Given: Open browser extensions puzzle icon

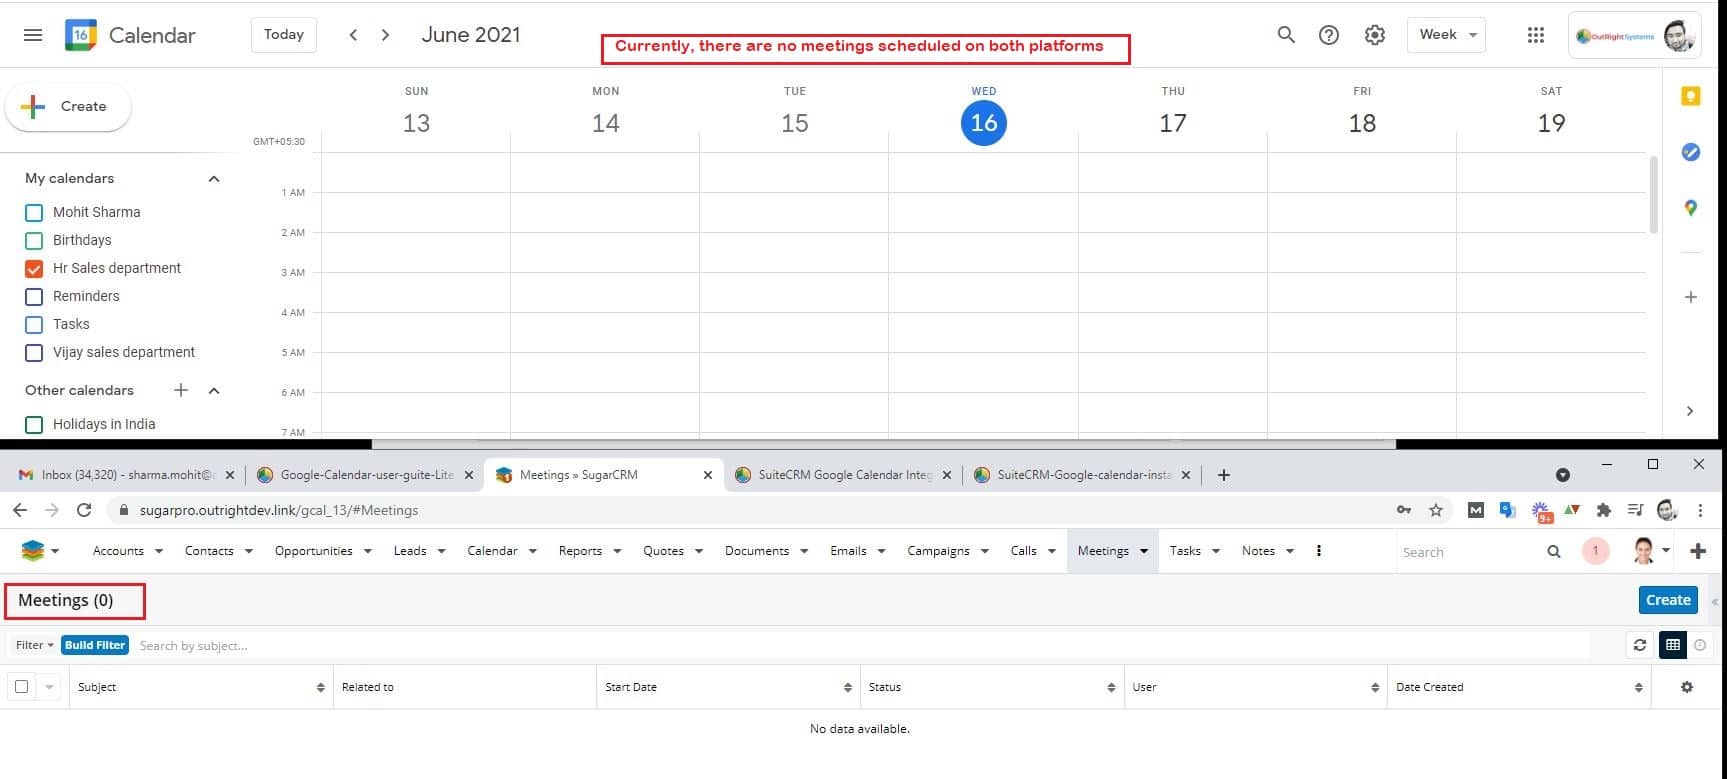Looking at the screenshot, I should [x=1604, y=510].
